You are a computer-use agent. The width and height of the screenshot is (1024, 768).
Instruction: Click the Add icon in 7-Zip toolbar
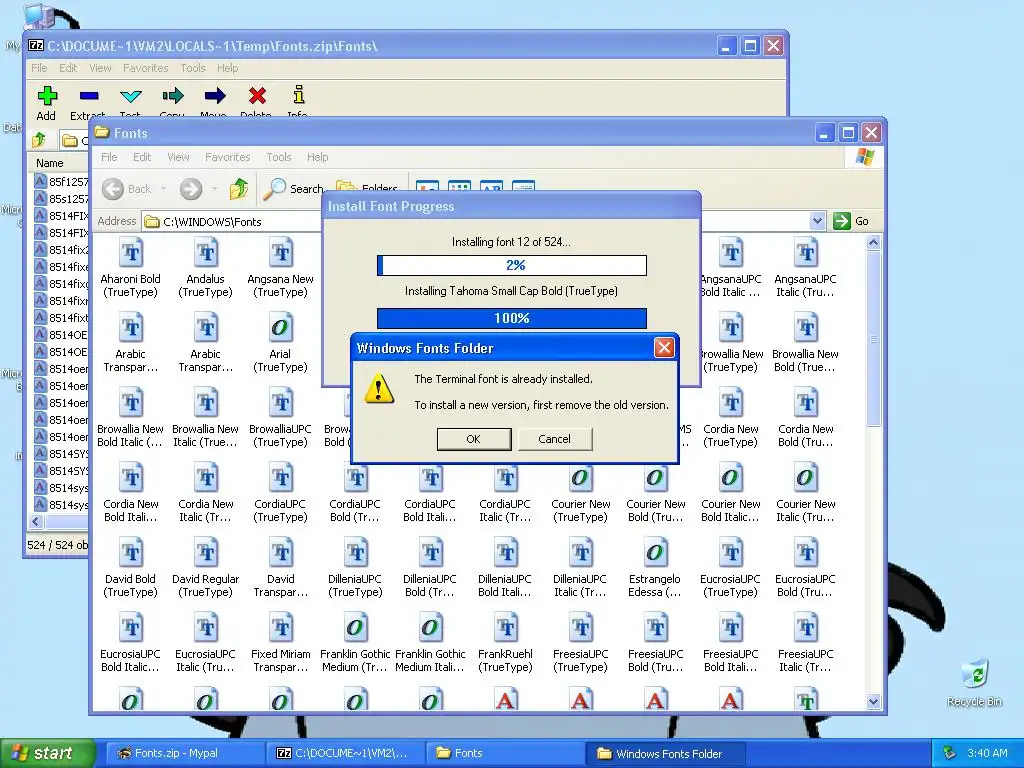46,96
